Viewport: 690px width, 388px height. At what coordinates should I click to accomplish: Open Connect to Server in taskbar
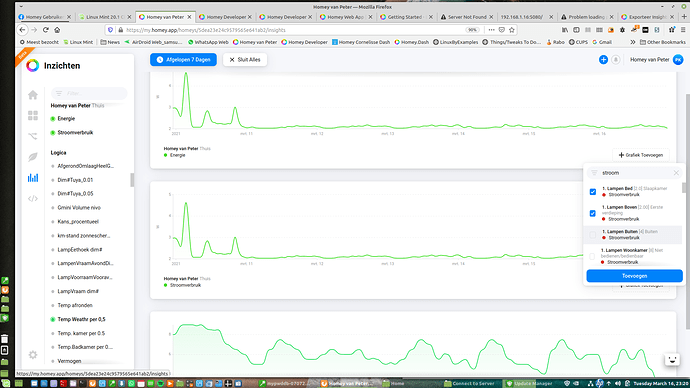click(470, 384)
